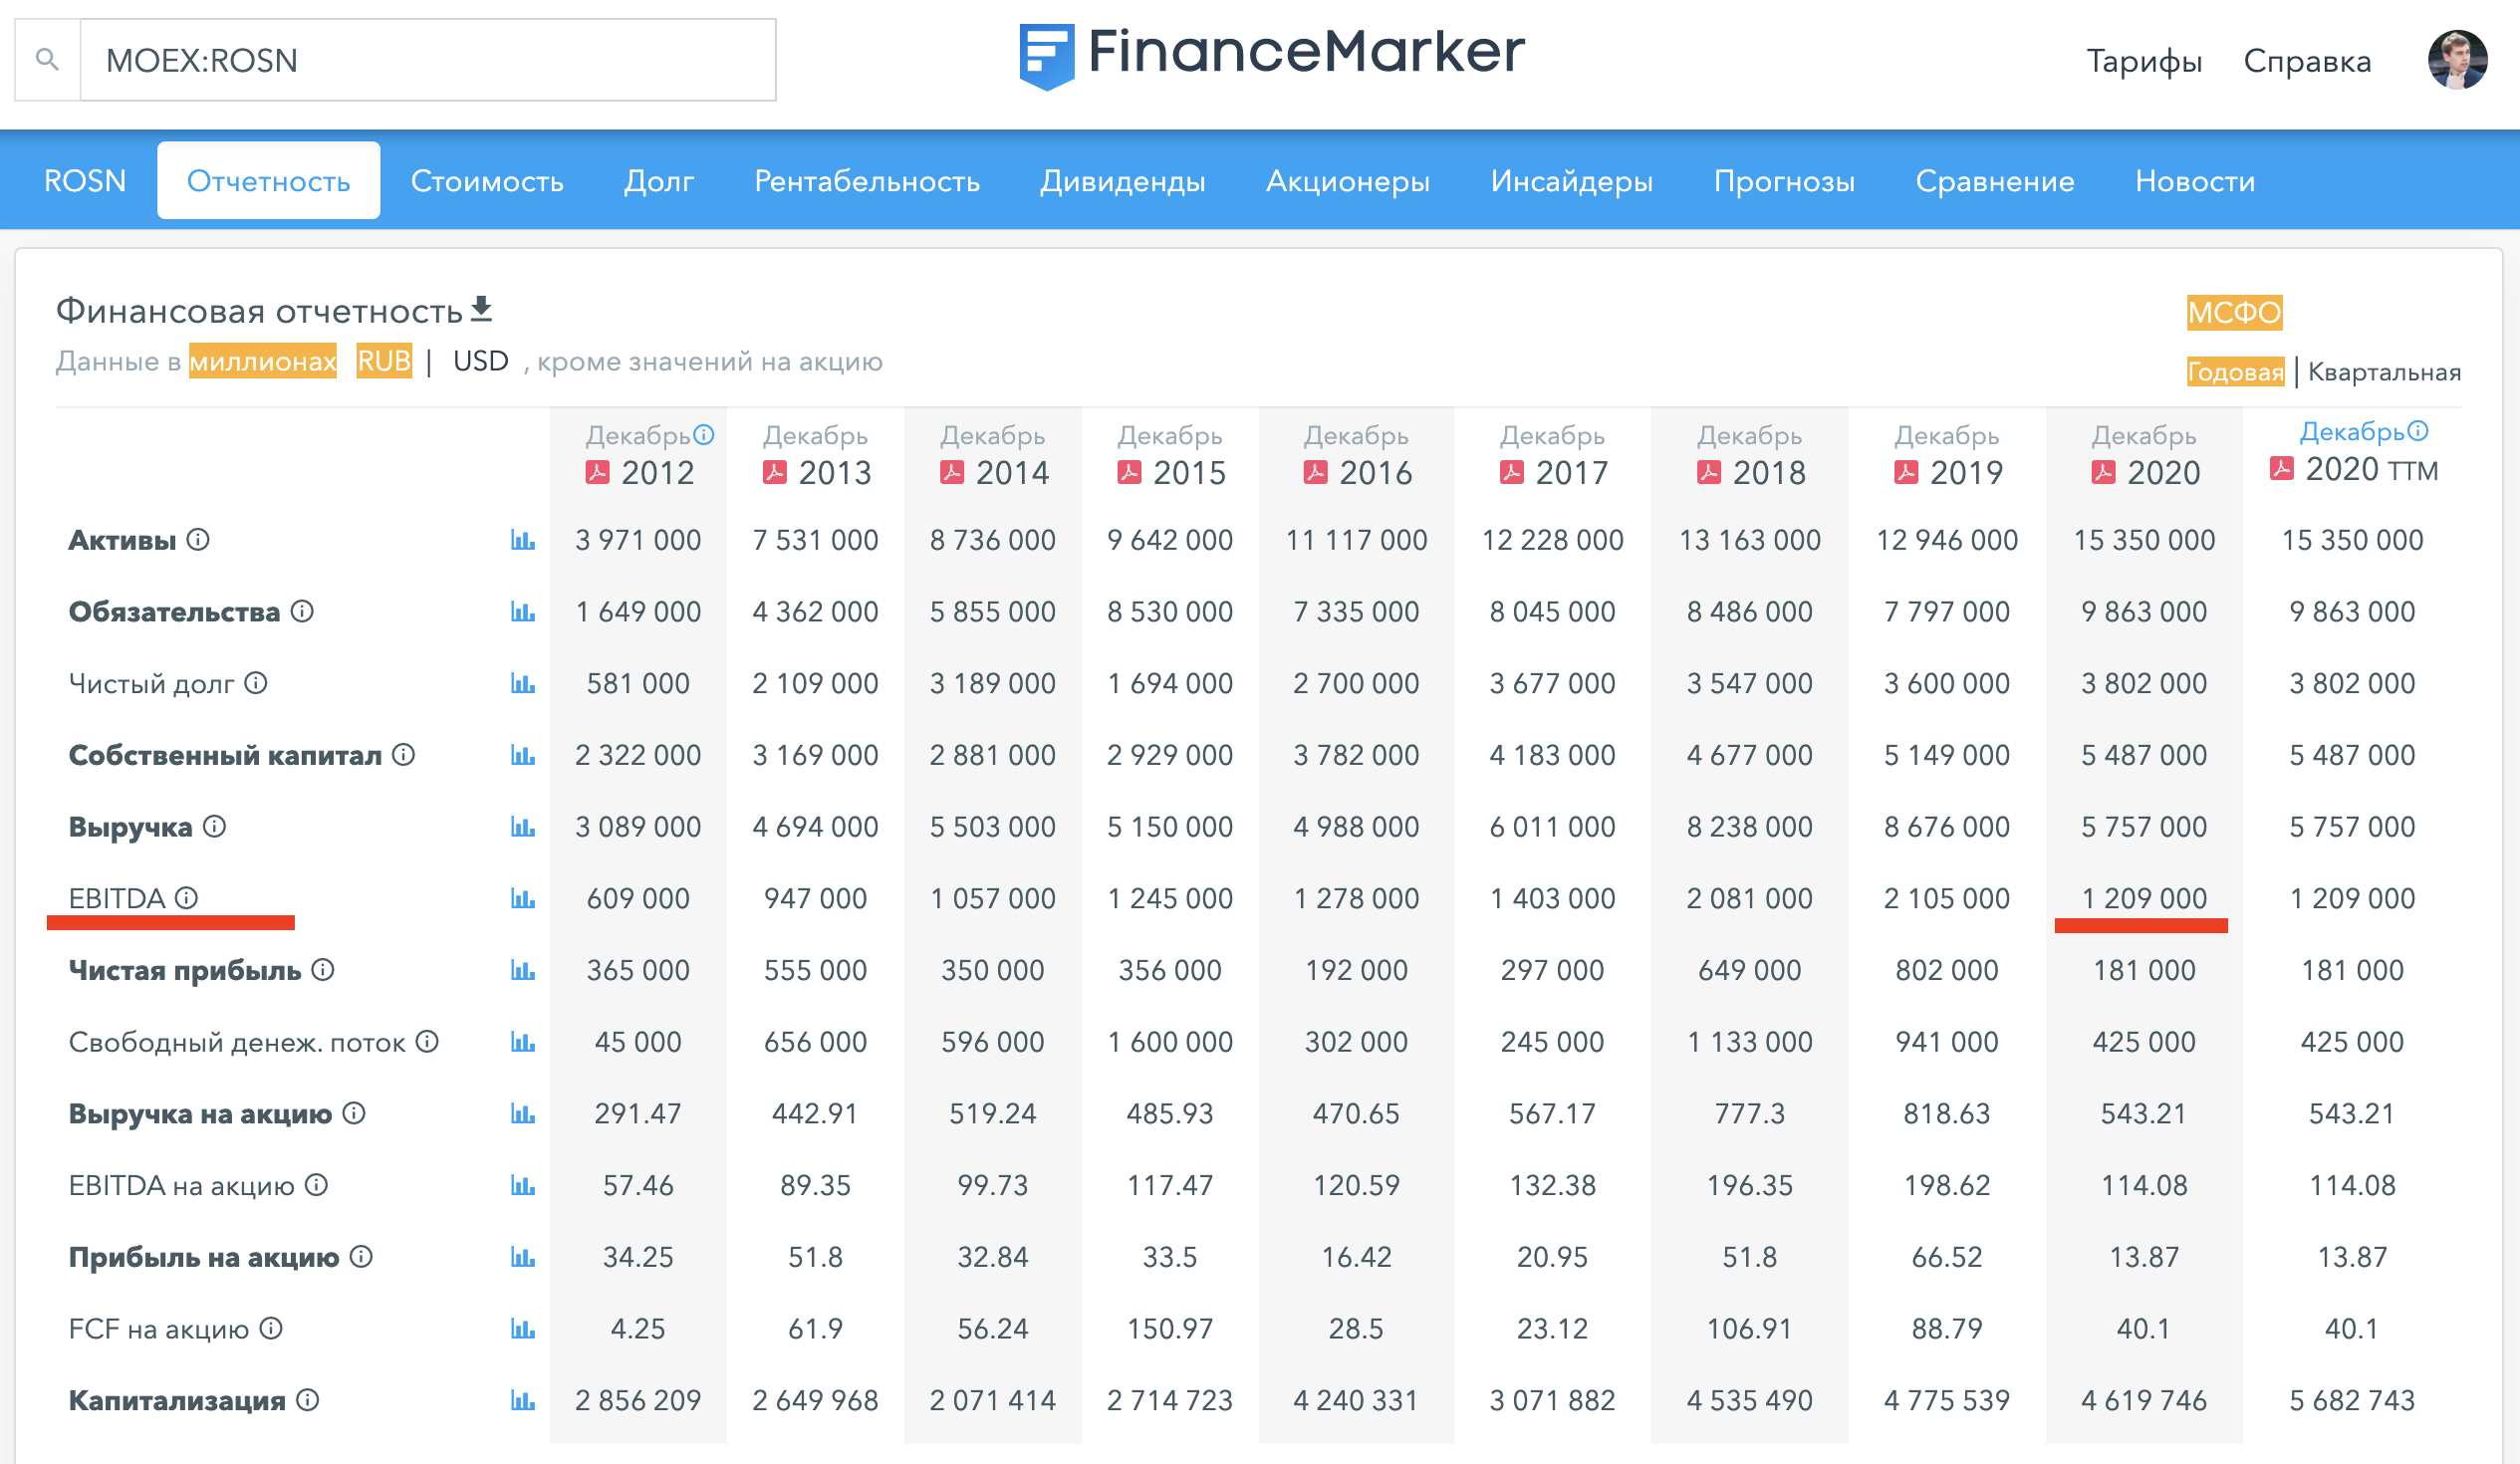Viewport: 2520px width, 1464px height.
Task: Click the info icon next to Чистый долг
Action: (256, 682)
